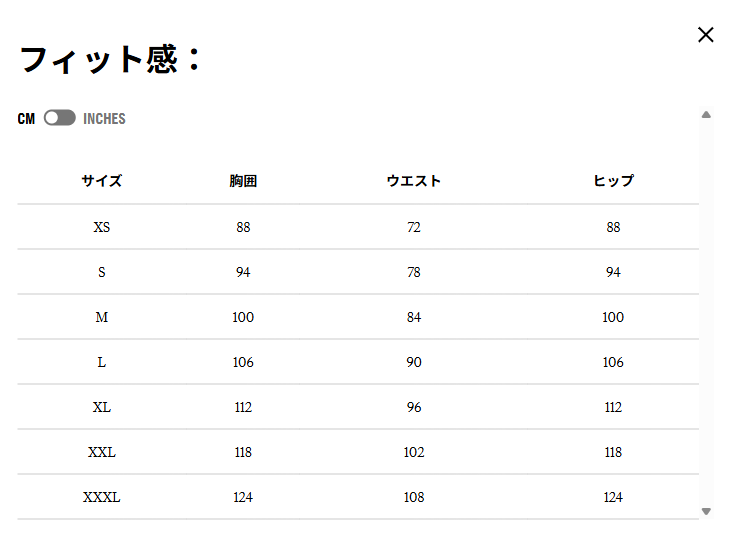Toggle the CM/INCHES unit switch
732x551 pixels.
60,118
